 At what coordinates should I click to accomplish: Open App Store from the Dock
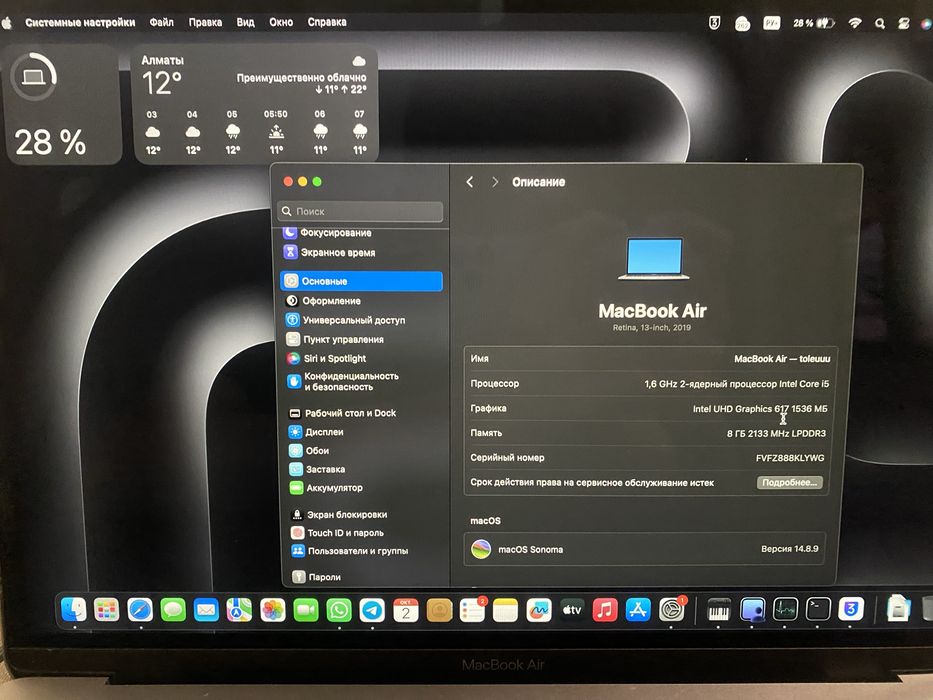[x=638, y=610]
